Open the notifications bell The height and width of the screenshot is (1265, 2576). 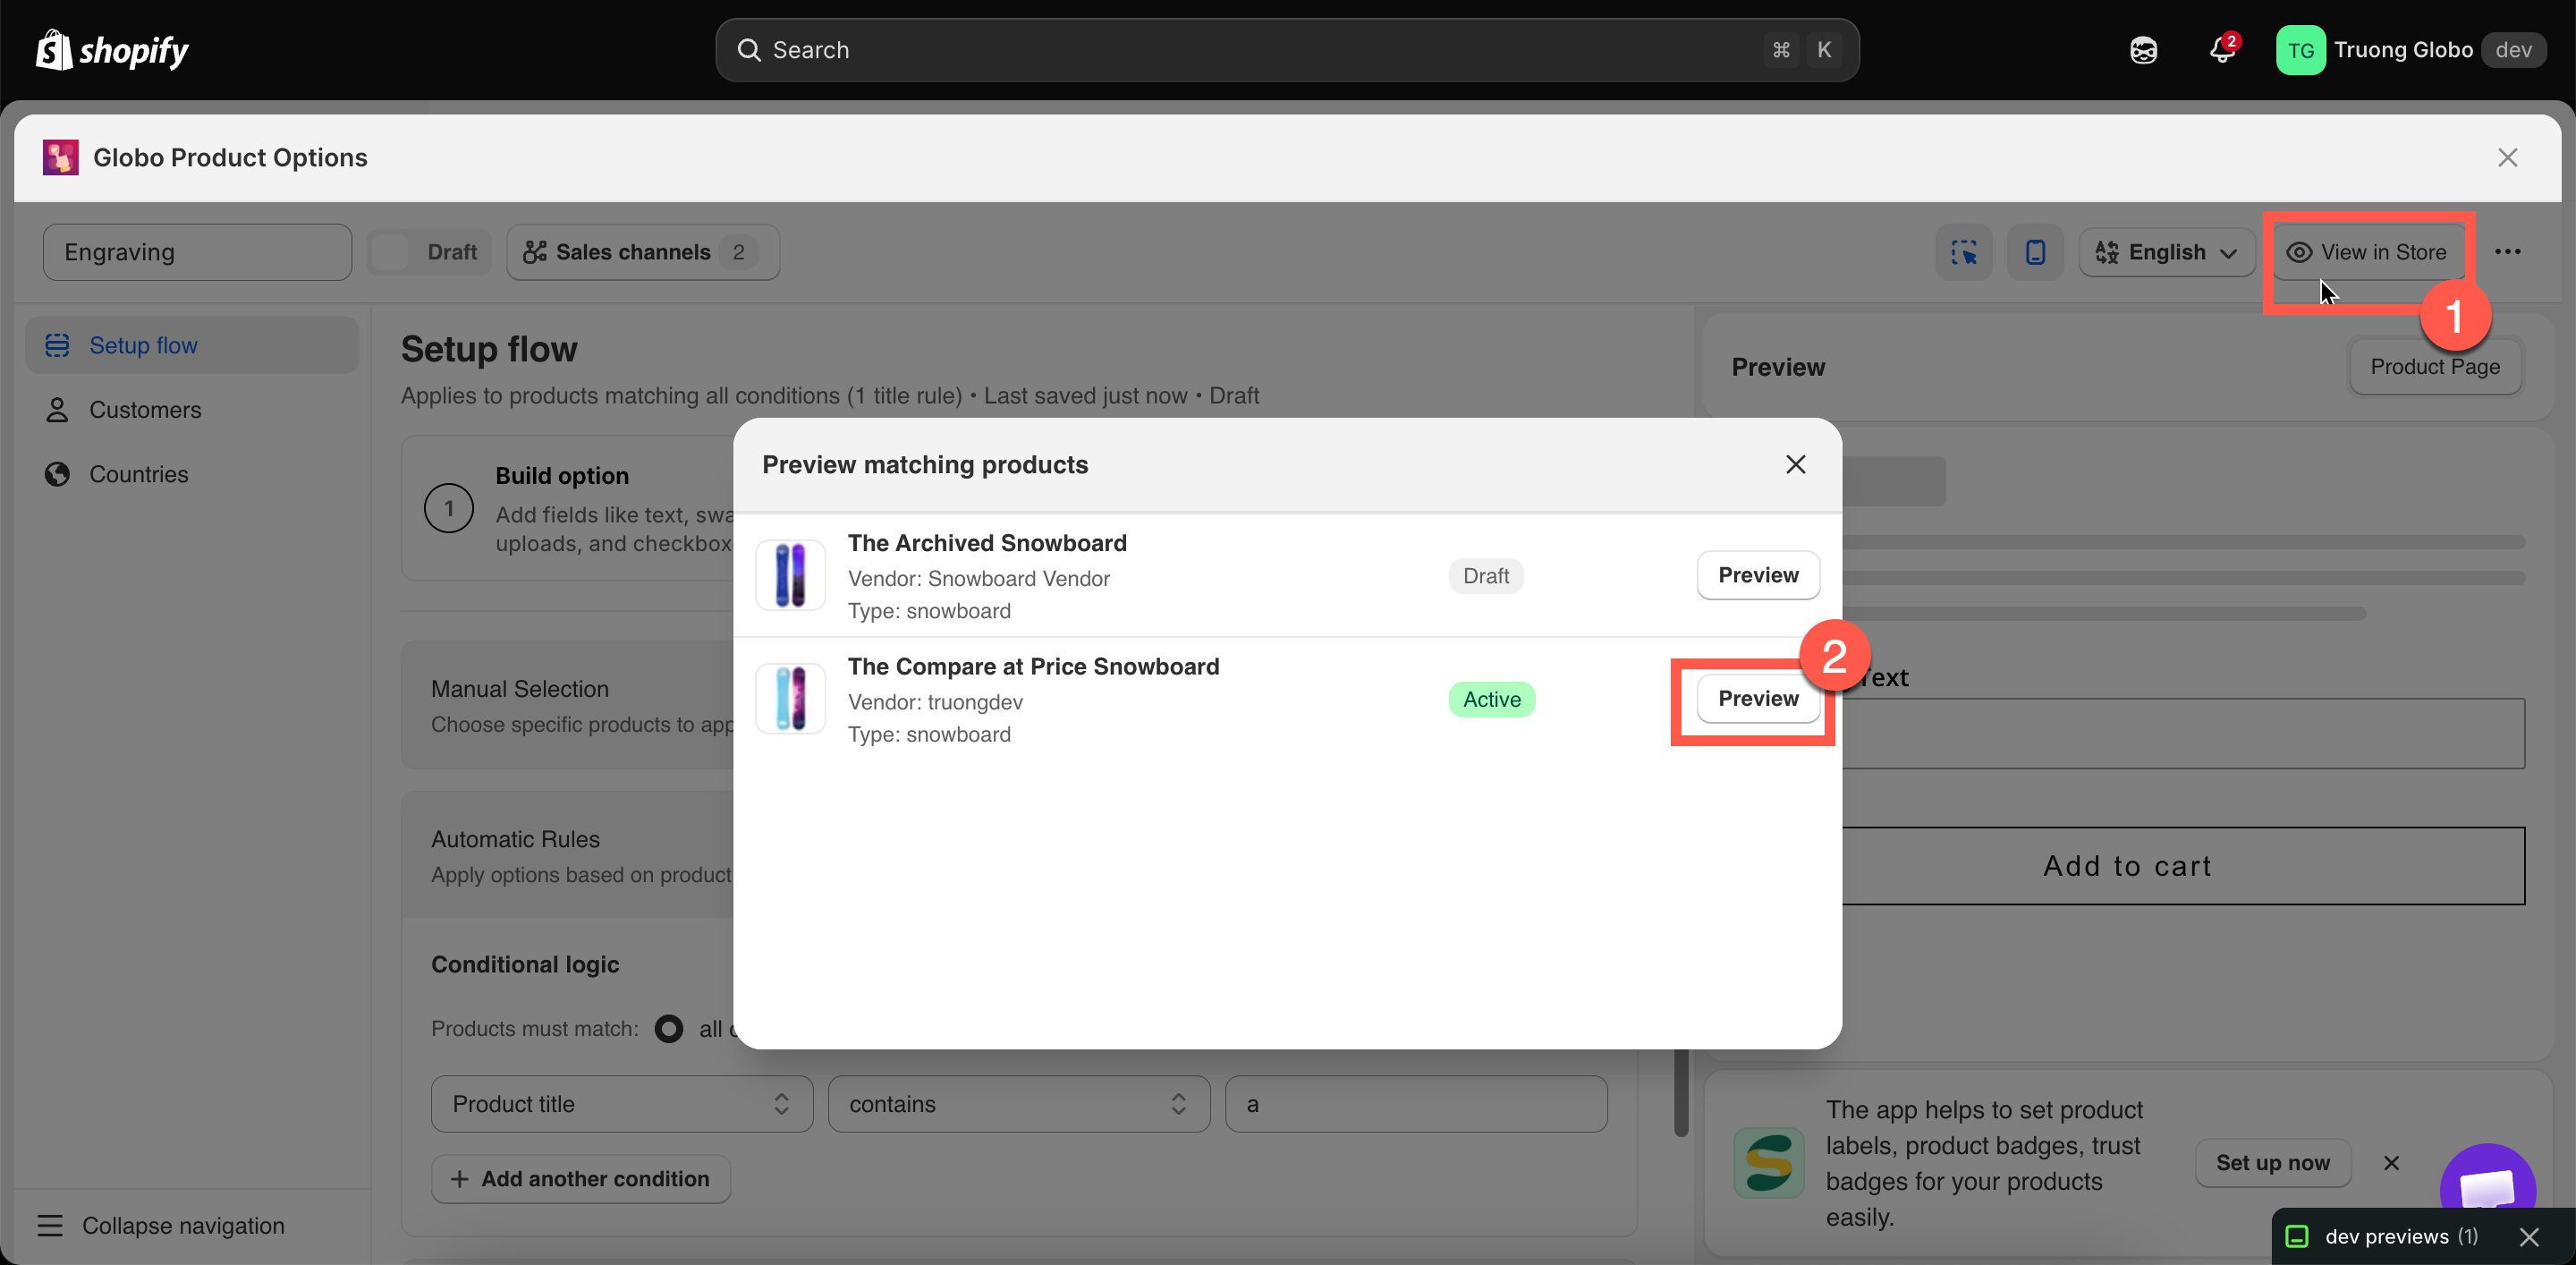pos(2222,50)
